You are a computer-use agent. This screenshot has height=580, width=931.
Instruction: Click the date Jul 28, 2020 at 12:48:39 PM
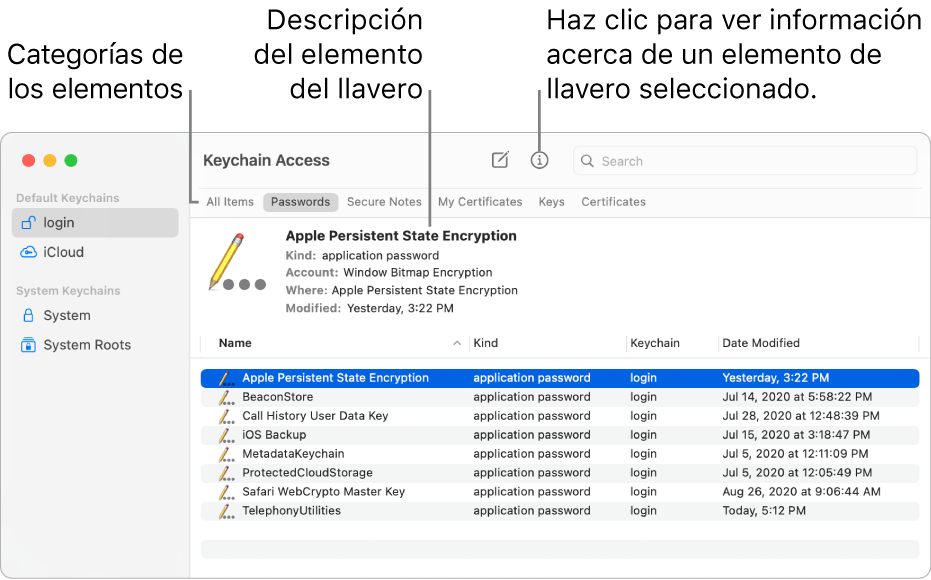pyautogui.click(x=801, y=416)
